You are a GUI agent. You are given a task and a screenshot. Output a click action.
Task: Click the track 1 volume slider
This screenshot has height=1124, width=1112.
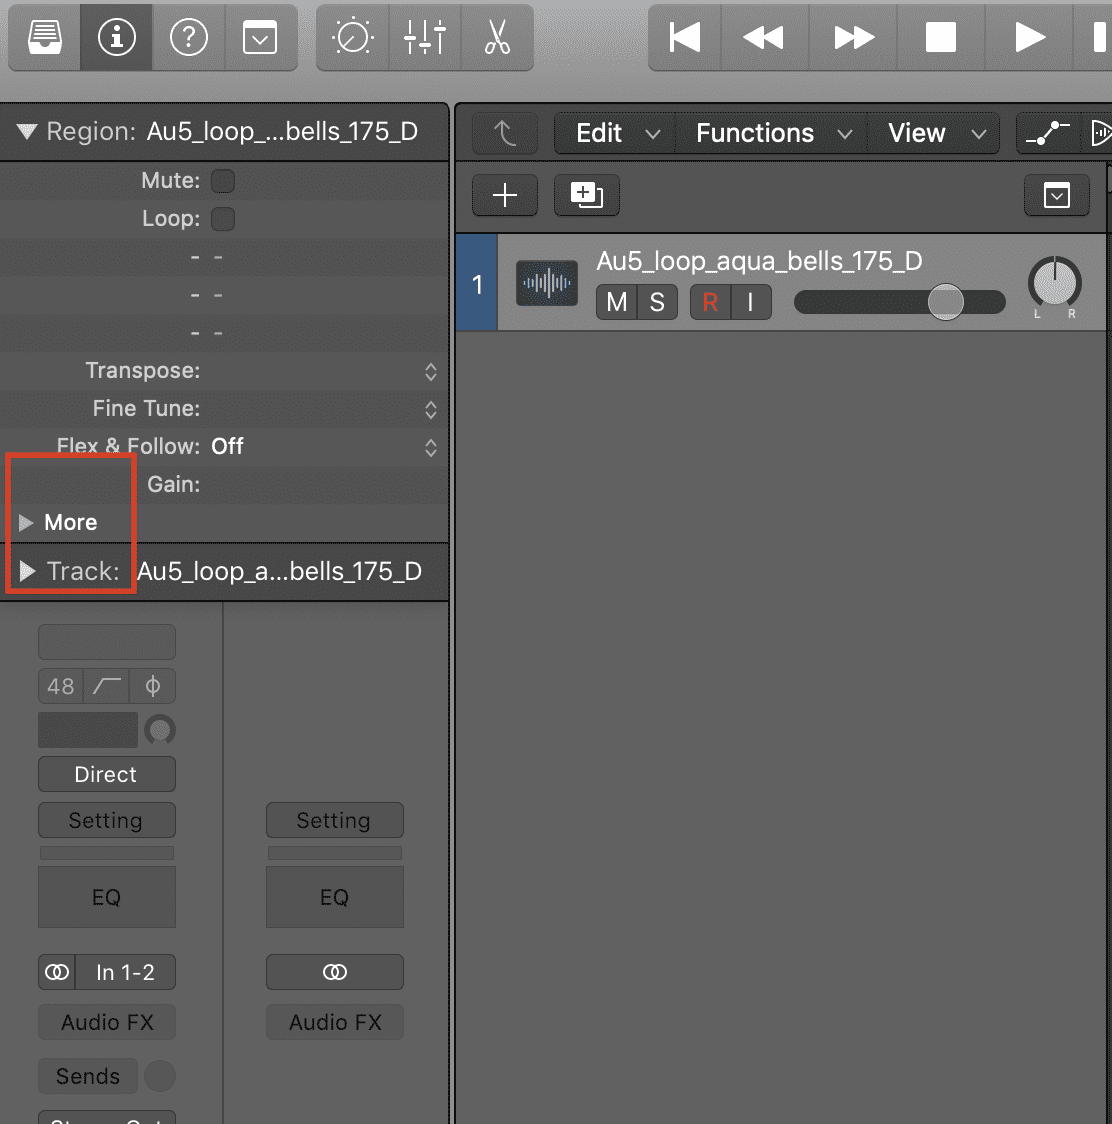pos(900,303)
